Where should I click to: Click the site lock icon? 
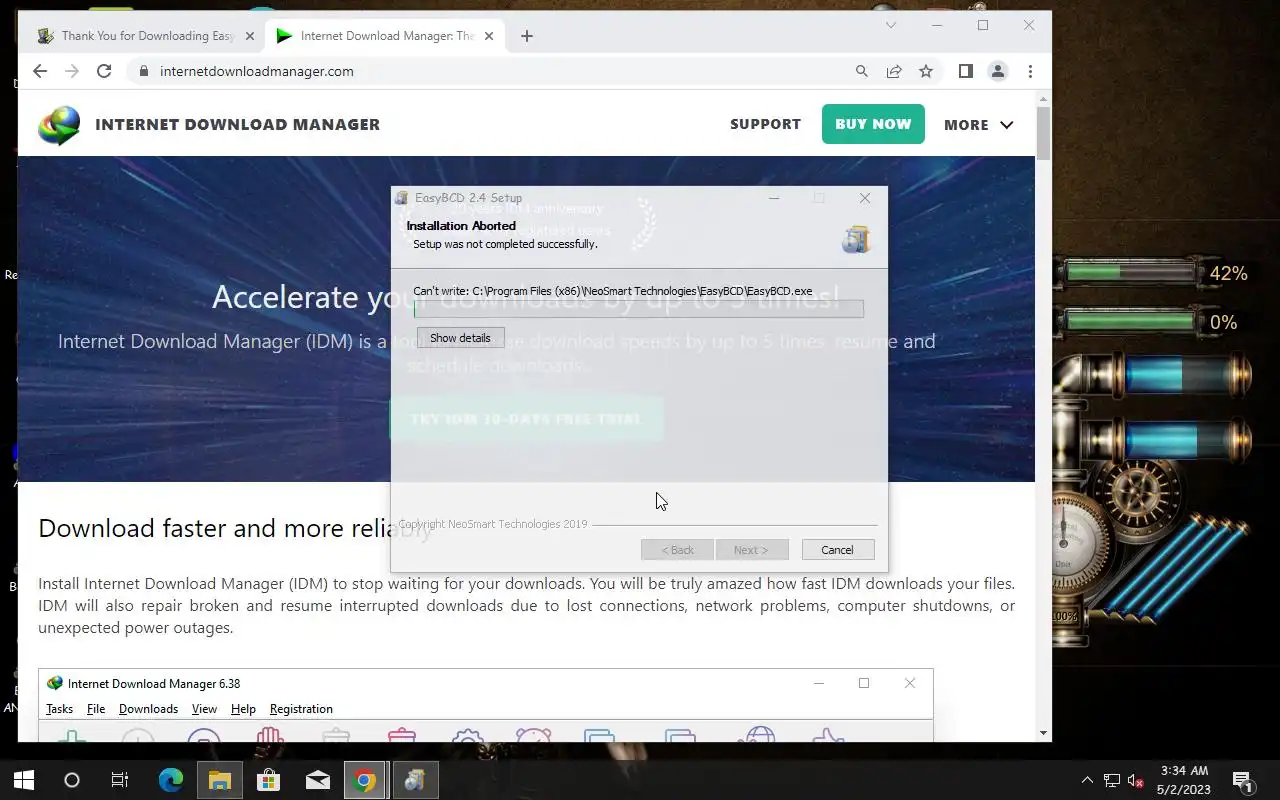(144, 71)
